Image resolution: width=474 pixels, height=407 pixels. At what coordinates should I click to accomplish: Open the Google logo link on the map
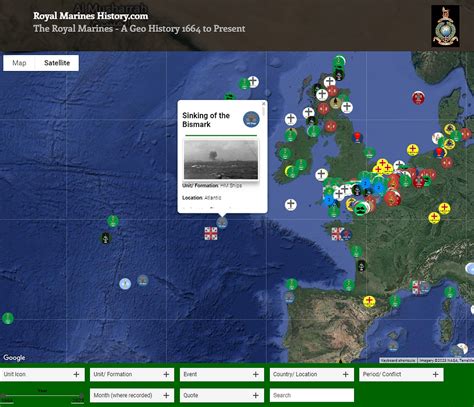point(14,358)
